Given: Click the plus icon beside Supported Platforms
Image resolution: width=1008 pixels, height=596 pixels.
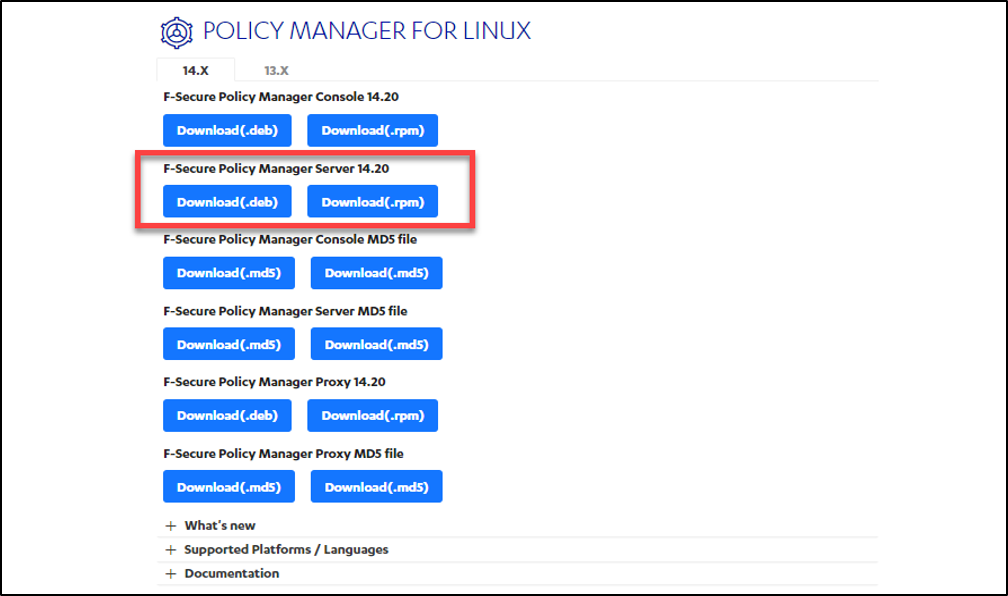Looking at the screenshot, I should click(x=170, y=550).
